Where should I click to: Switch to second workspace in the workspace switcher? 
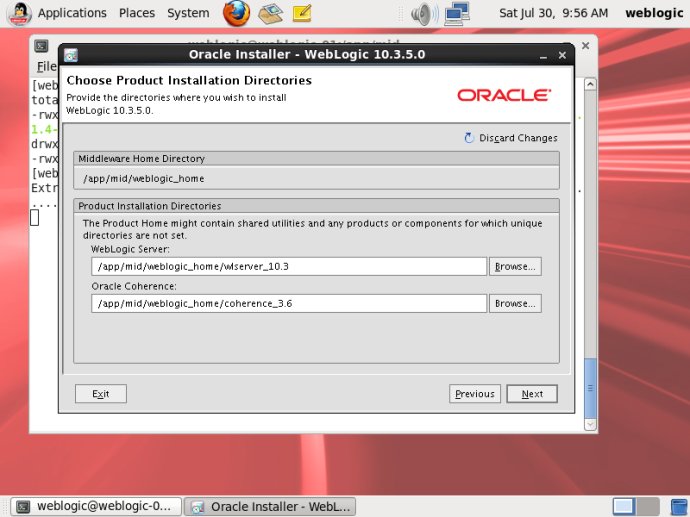point(648,506)
